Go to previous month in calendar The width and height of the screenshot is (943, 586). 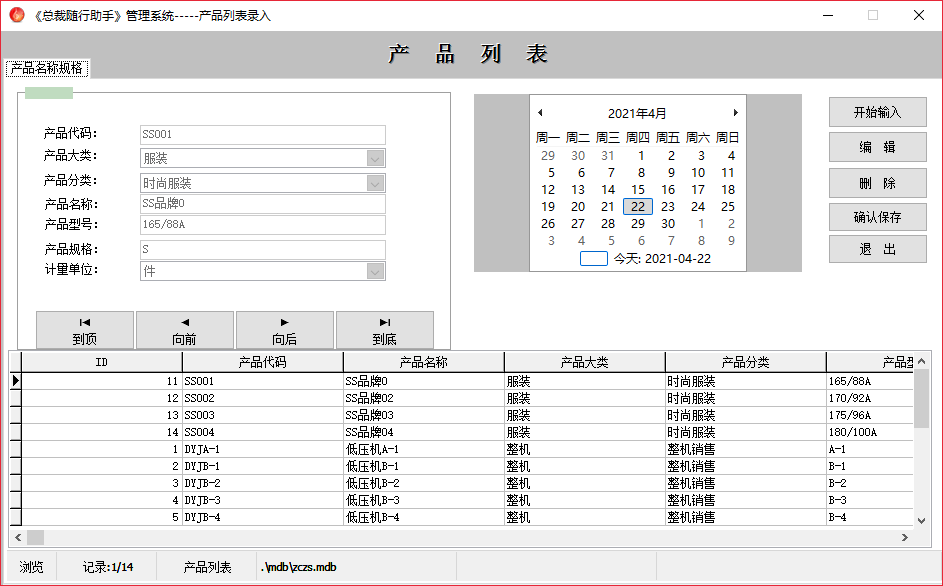pos(540,113)
